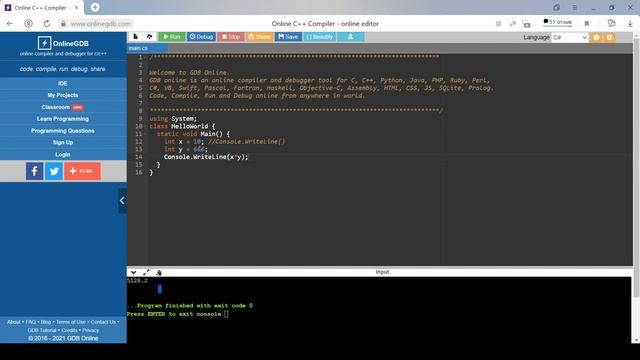Click the upload file icon next to new file
640x360 pixels.
149,37
